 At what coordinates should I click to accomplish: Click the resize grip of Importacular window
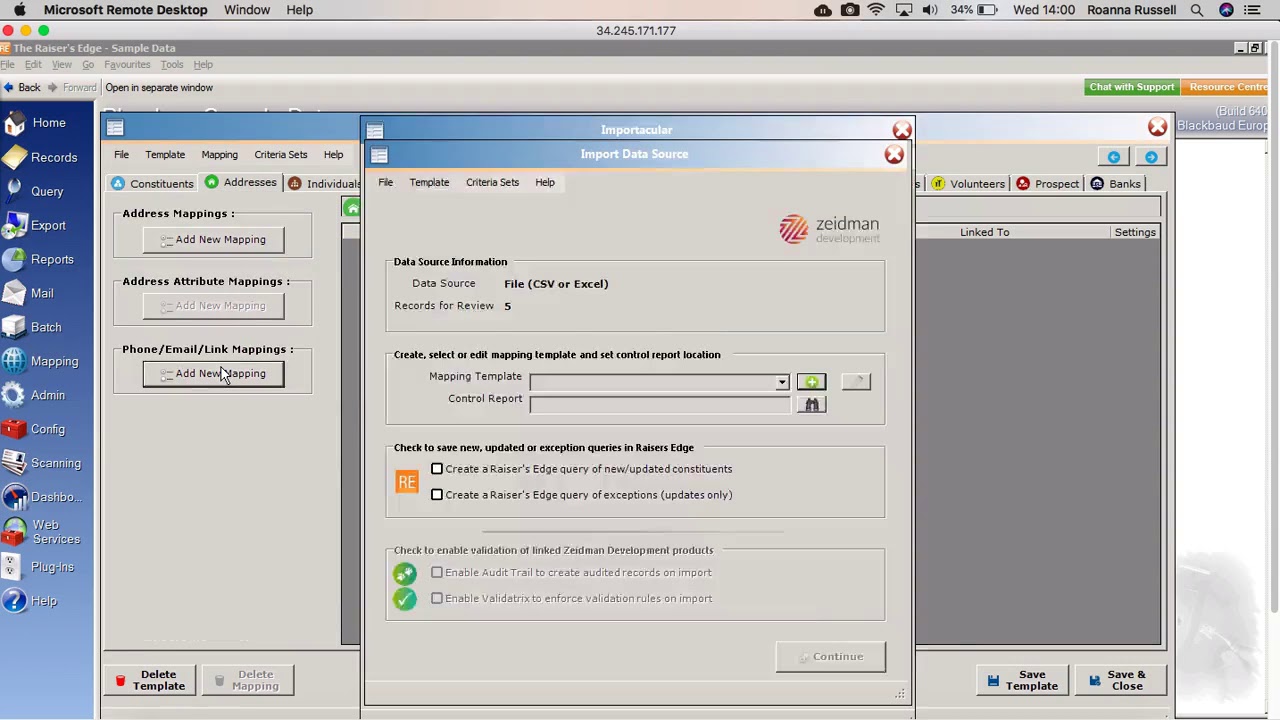click(900, 694)
